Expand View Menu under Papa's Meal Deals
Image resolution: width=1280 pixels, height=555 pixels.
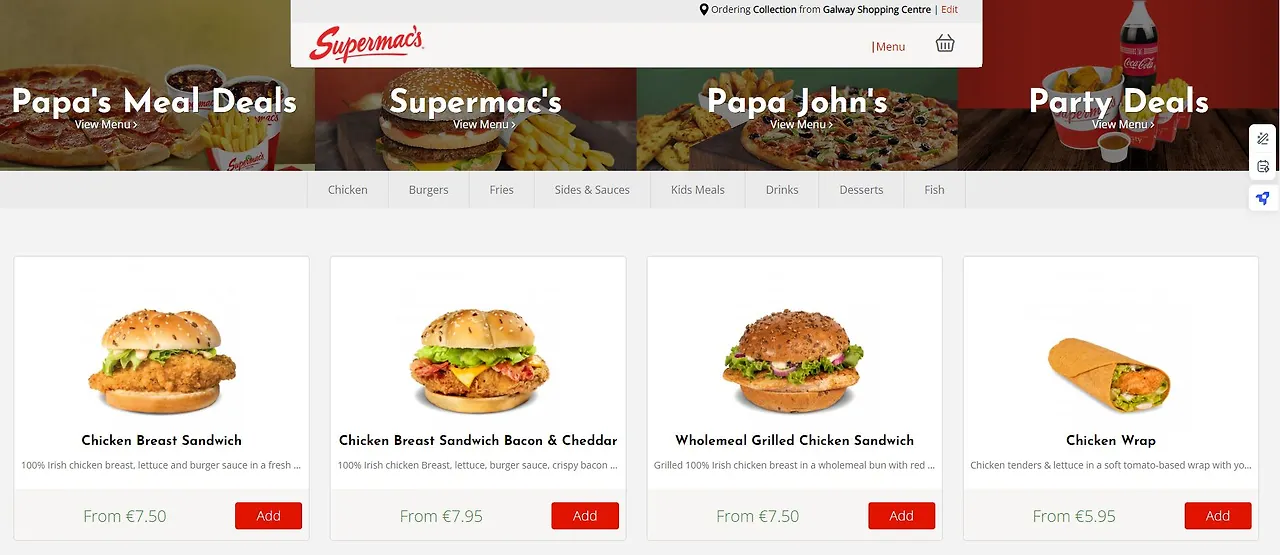click(x=106, y=125)
